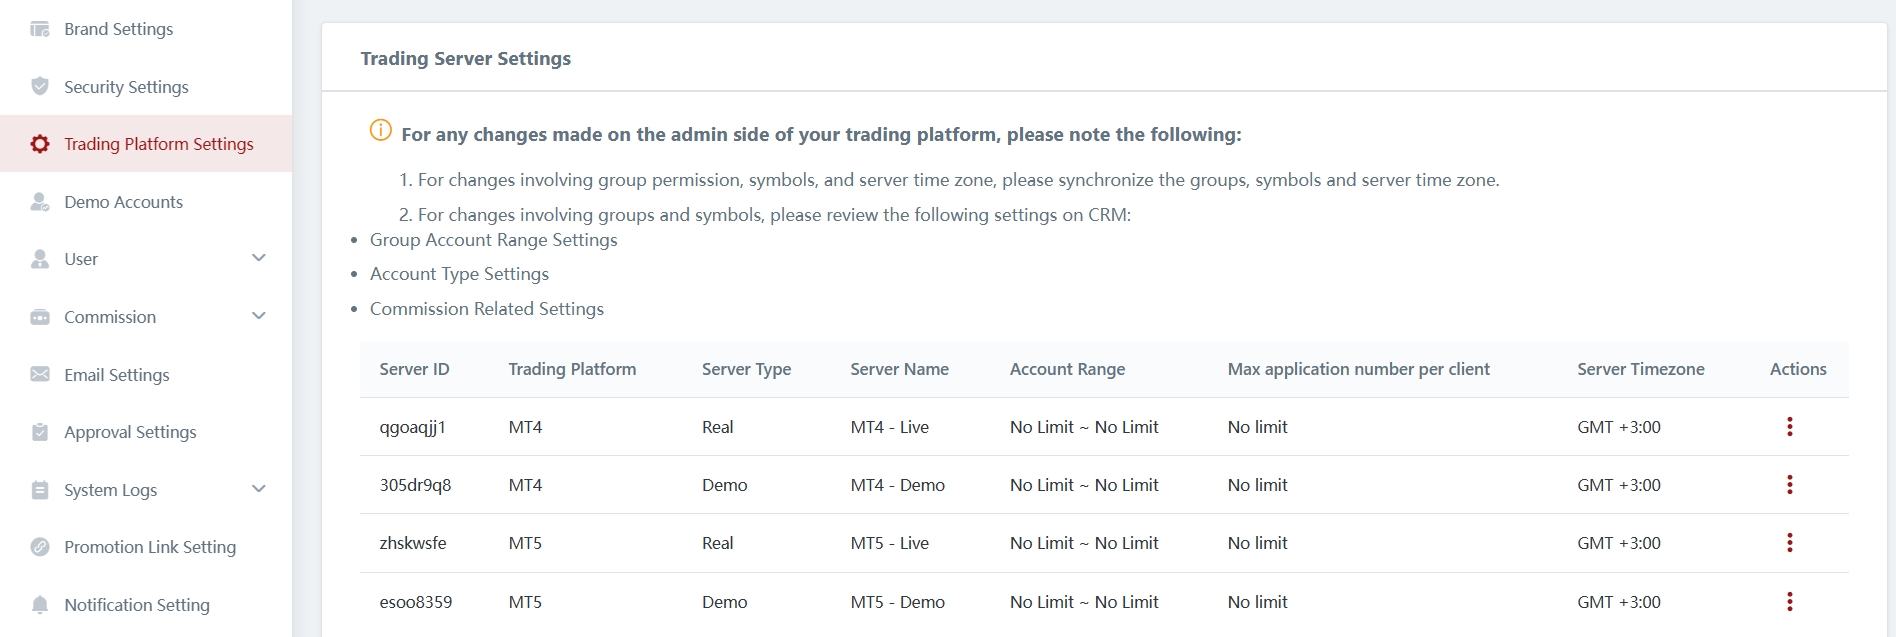Click the Approval Settings clipboard icon
The image size is (1896, 637).
(40, 432)
